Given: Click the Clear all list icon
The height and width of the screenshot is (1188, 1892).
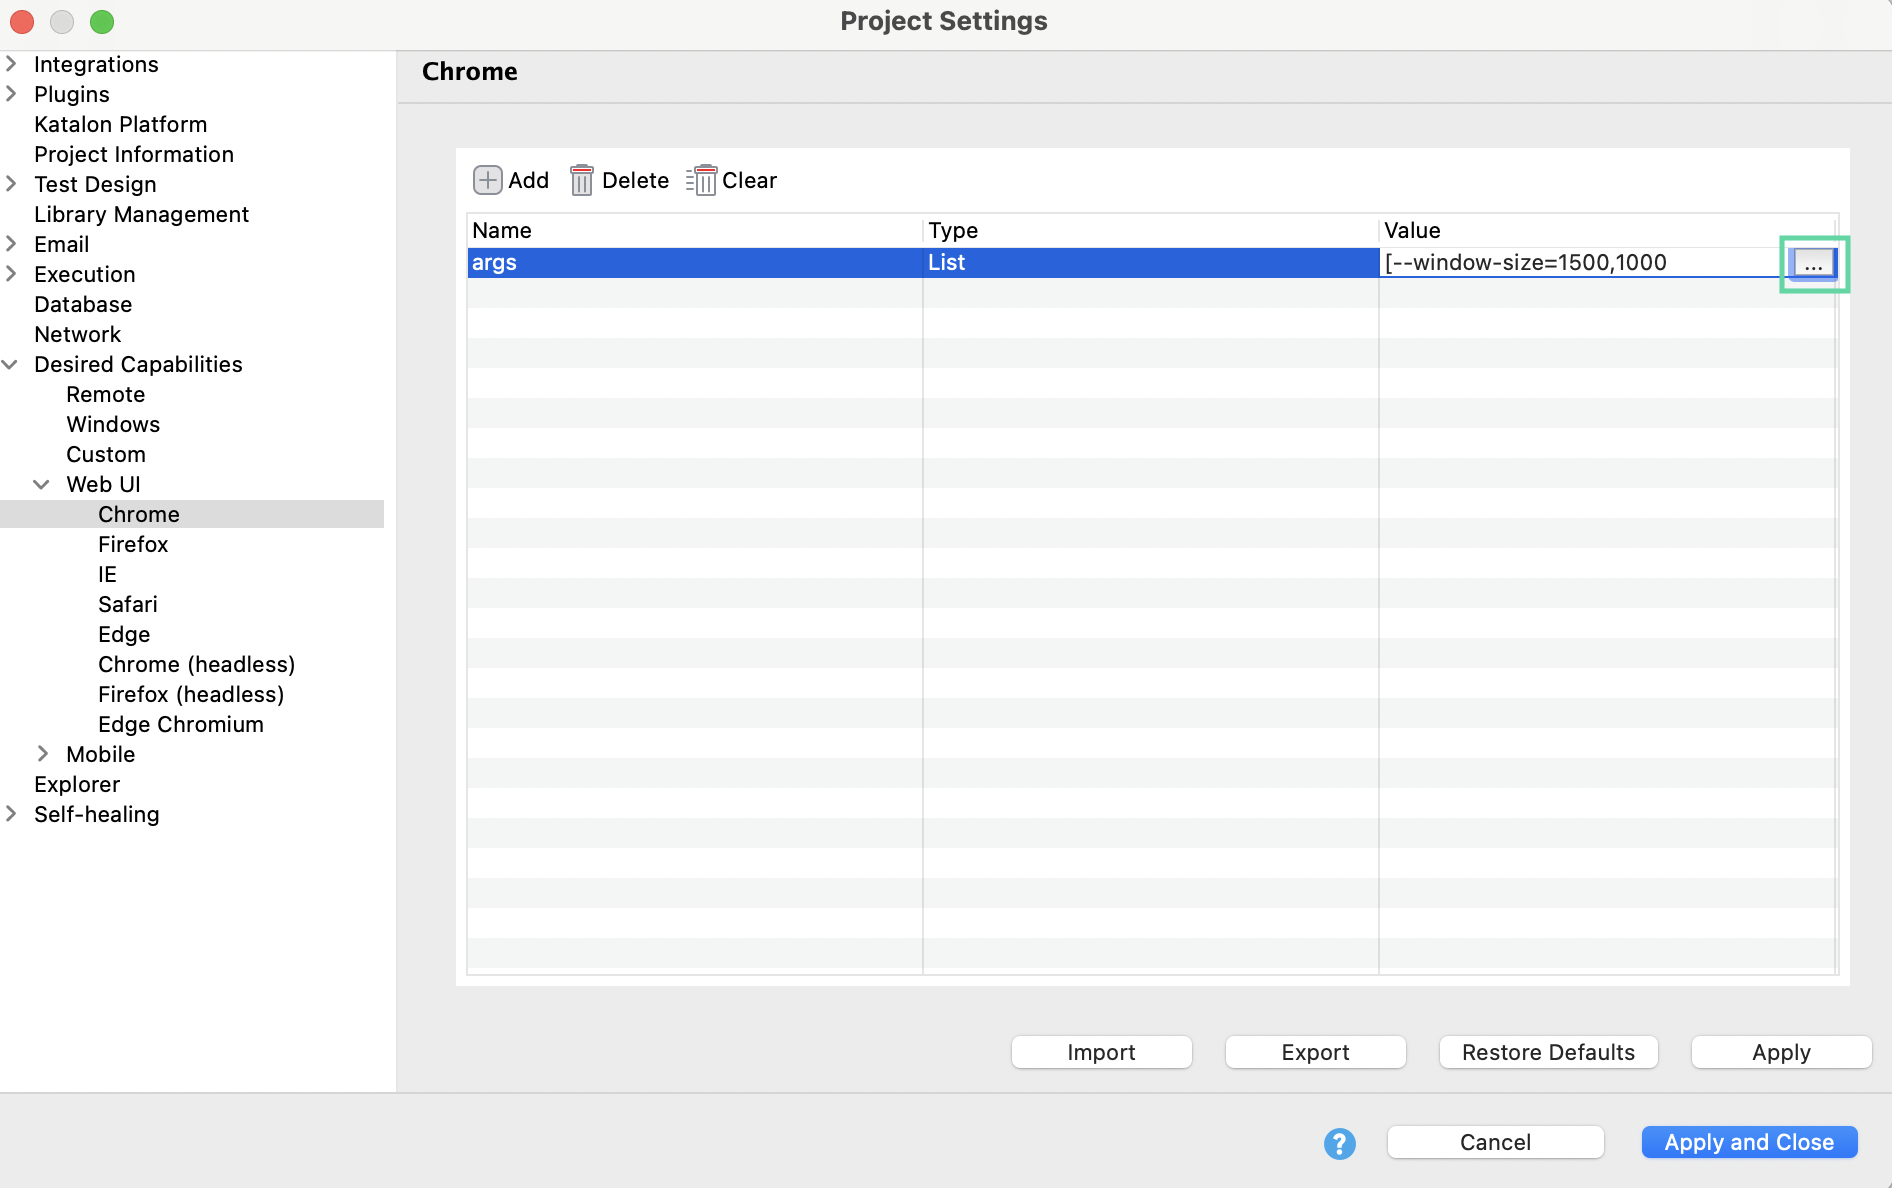Looking at the screenshot, I should 702,180.
